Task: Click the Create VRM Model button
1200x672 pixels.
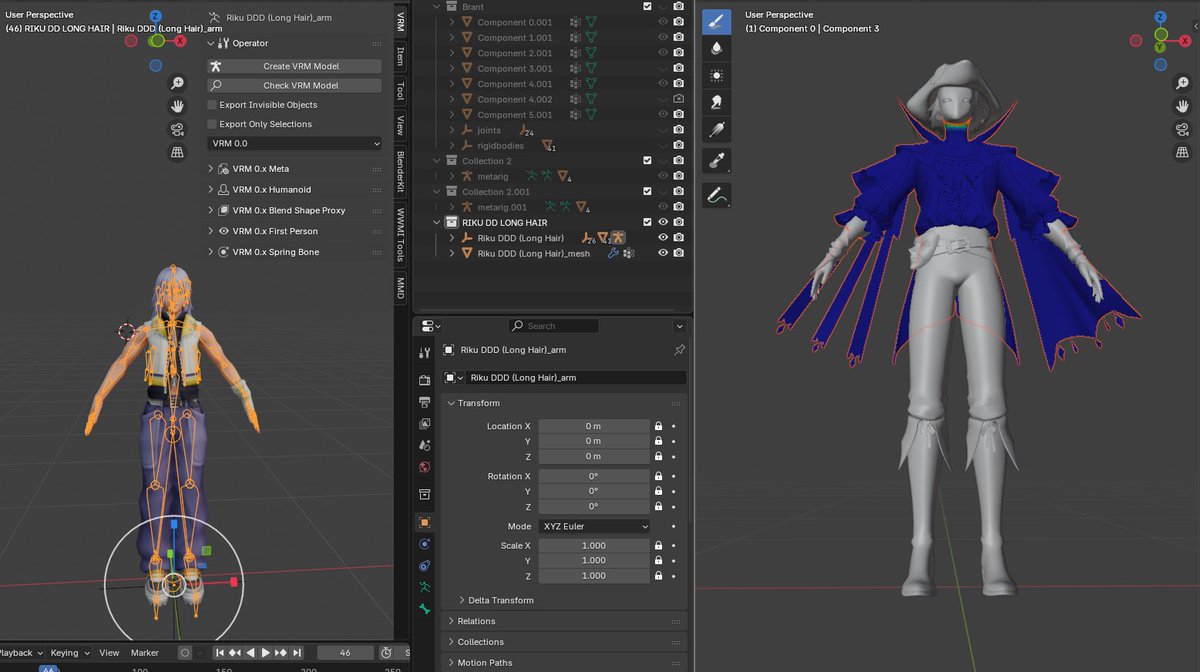Action: point(294,66)
